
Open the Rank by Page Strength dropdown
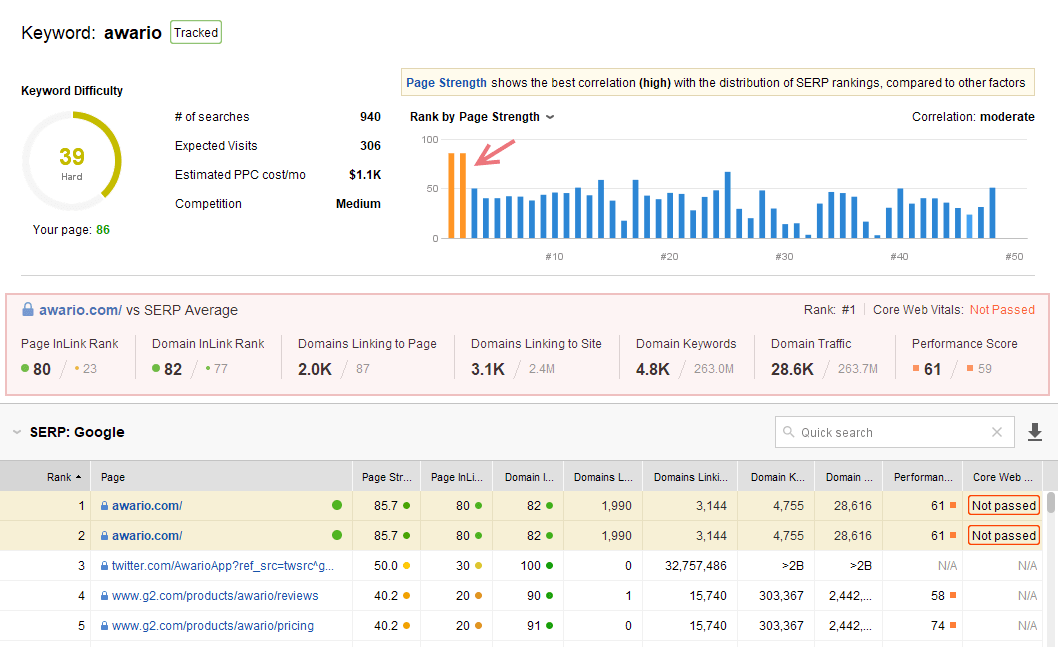click(x=550, y=117)
